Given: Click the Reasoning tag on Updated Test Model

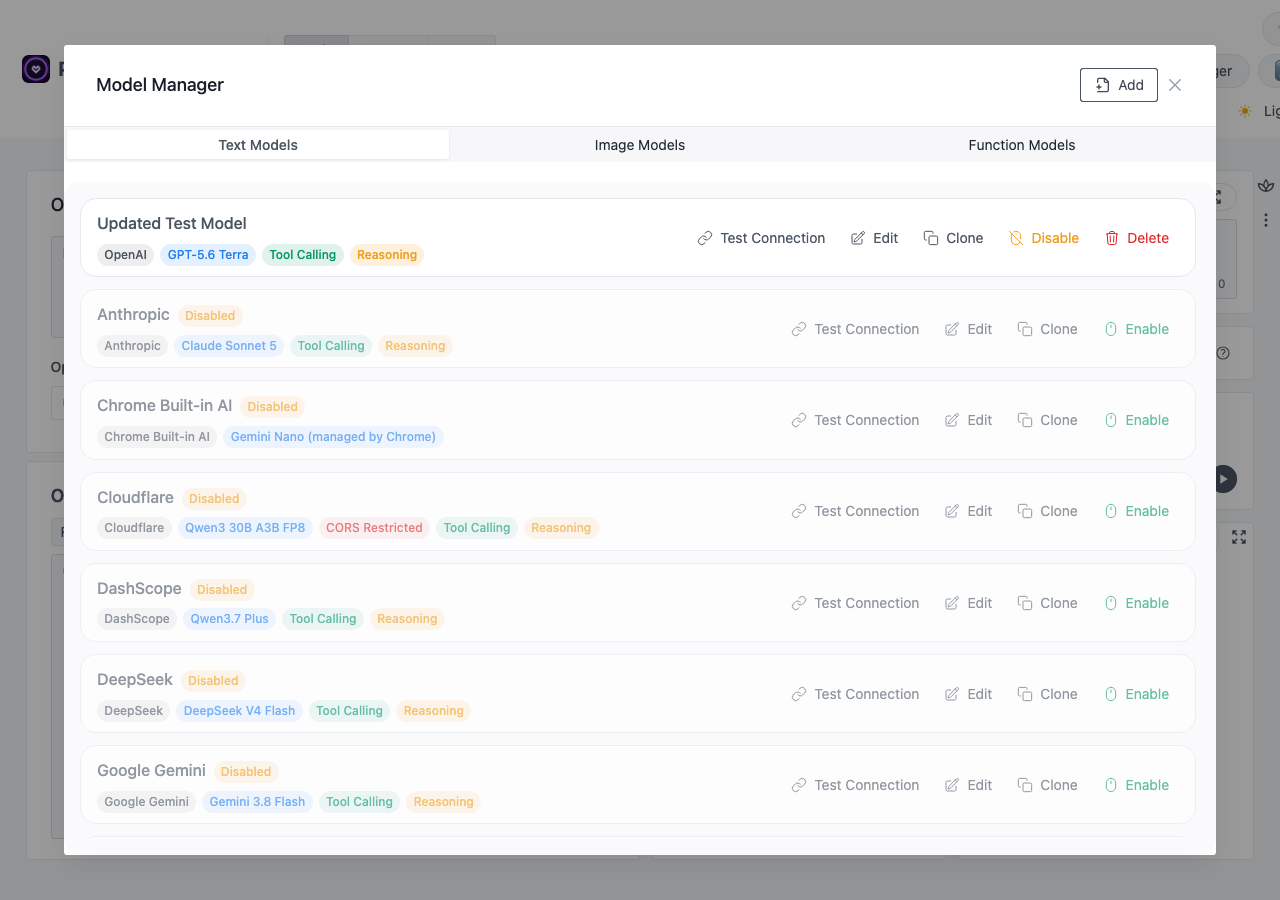Looking at the screenshot, I should pos(387,255).
